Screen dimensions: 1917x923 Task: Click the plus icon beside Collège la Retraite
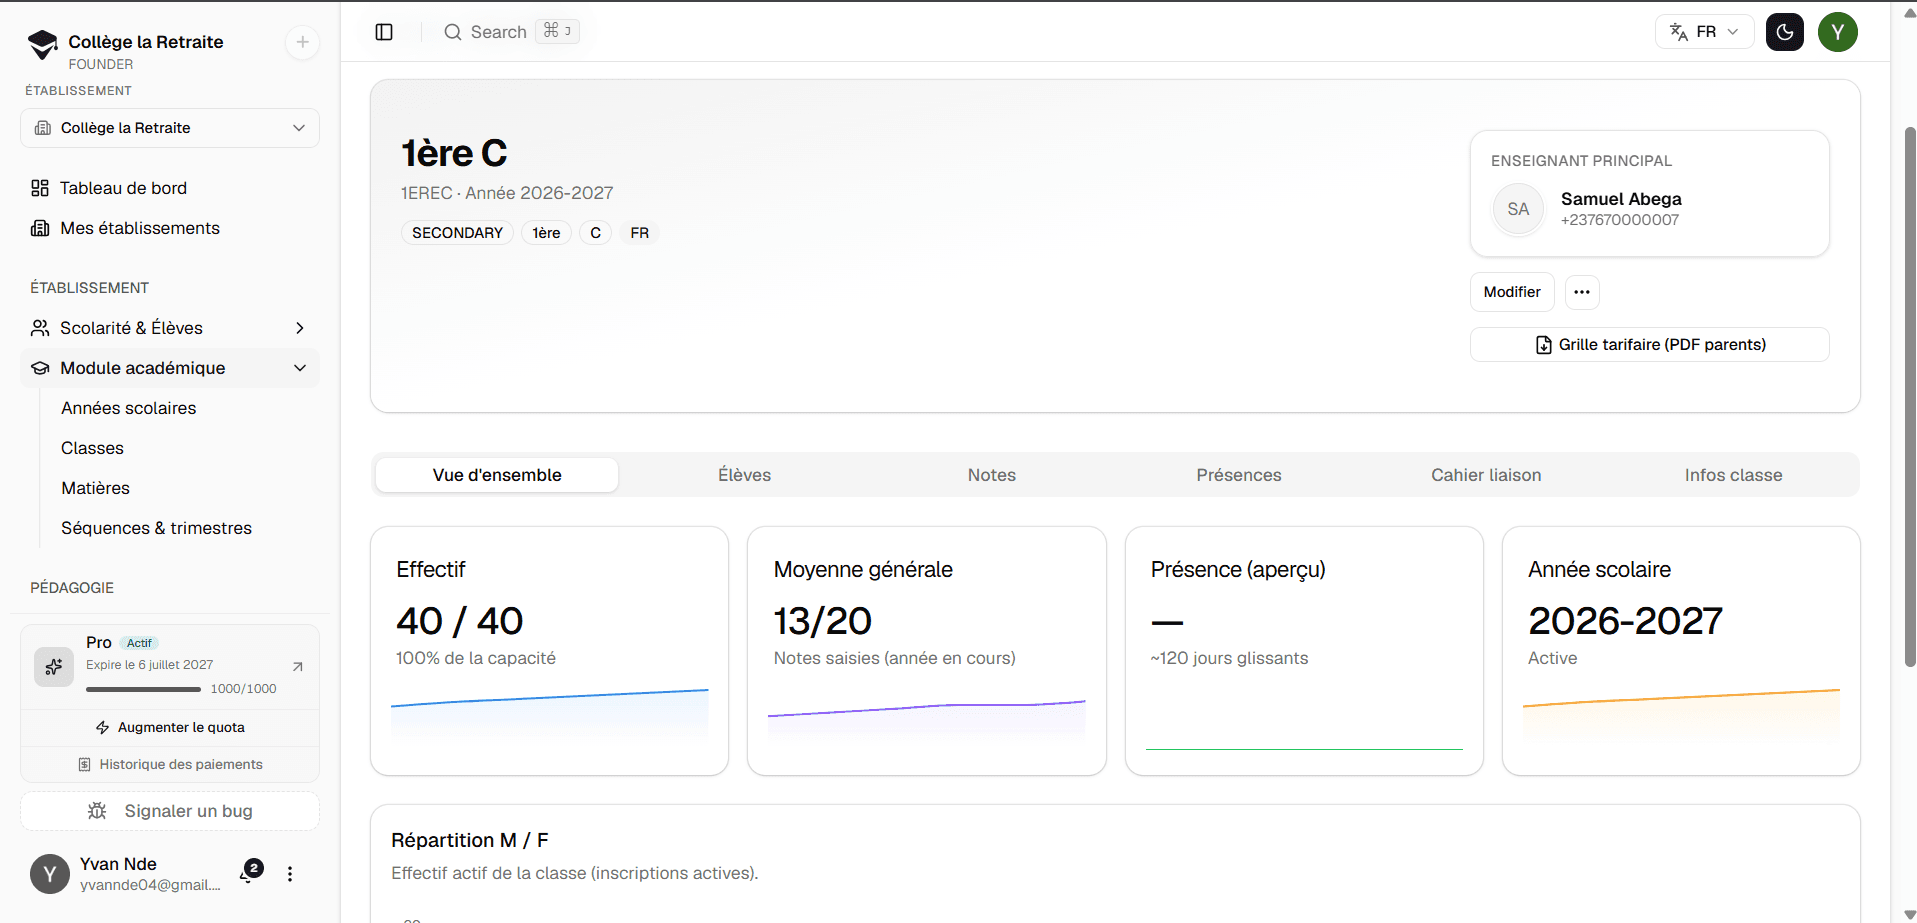tap(302, 42)
